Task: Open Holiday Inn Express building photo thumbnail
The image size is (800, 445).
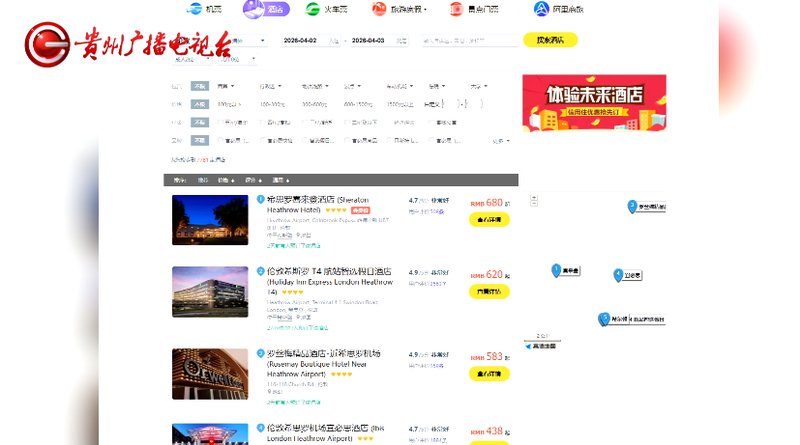Action: pyautogui.click(x=210, y=292)
